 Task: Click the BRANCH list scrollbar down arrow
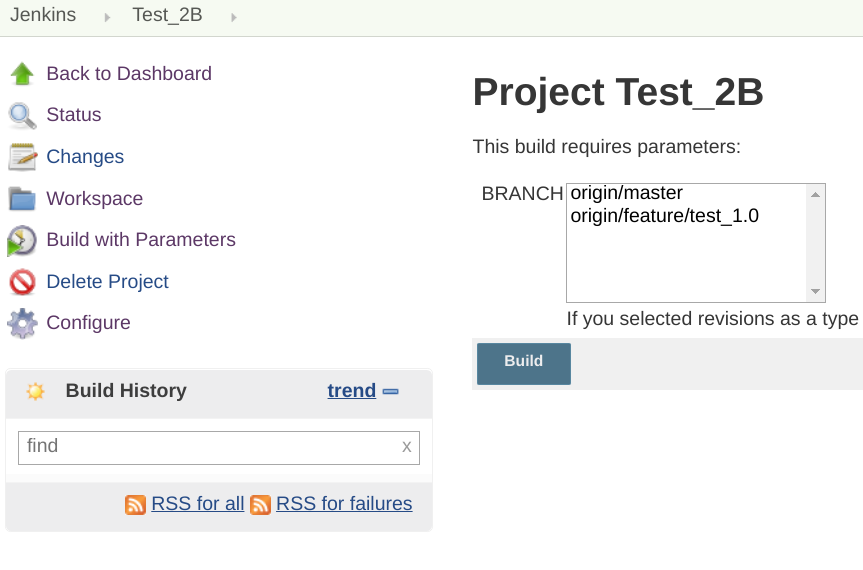pos(816,292)
